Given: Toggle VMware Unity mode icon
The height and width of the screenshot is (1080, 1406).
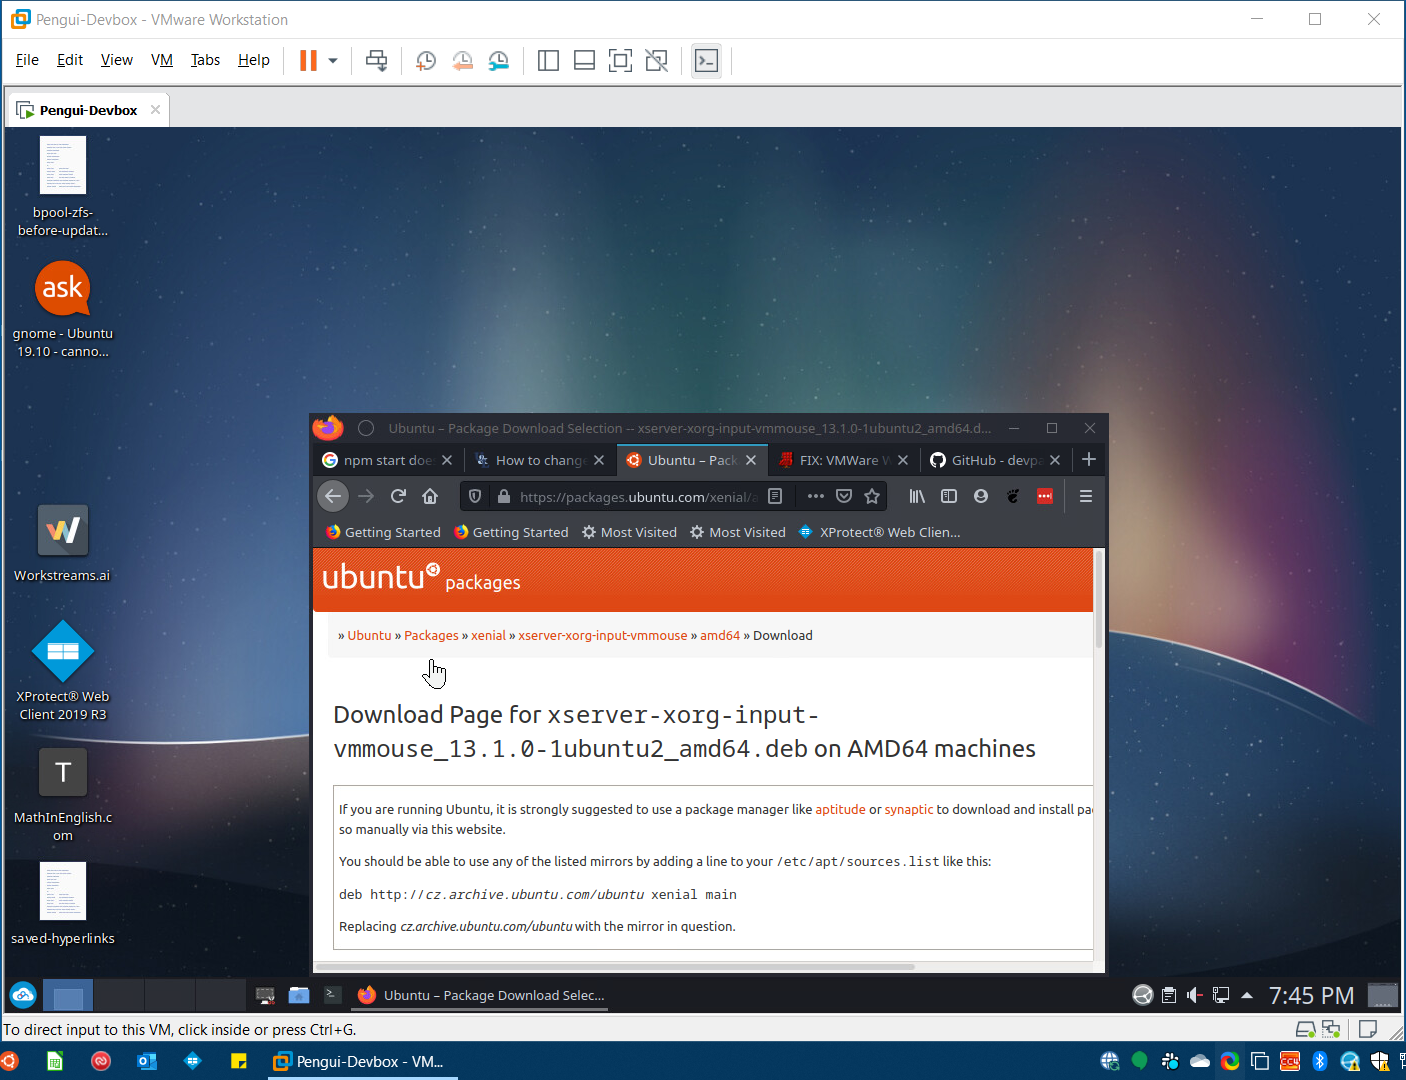Looking at the screenshot, I should [656, 61].
